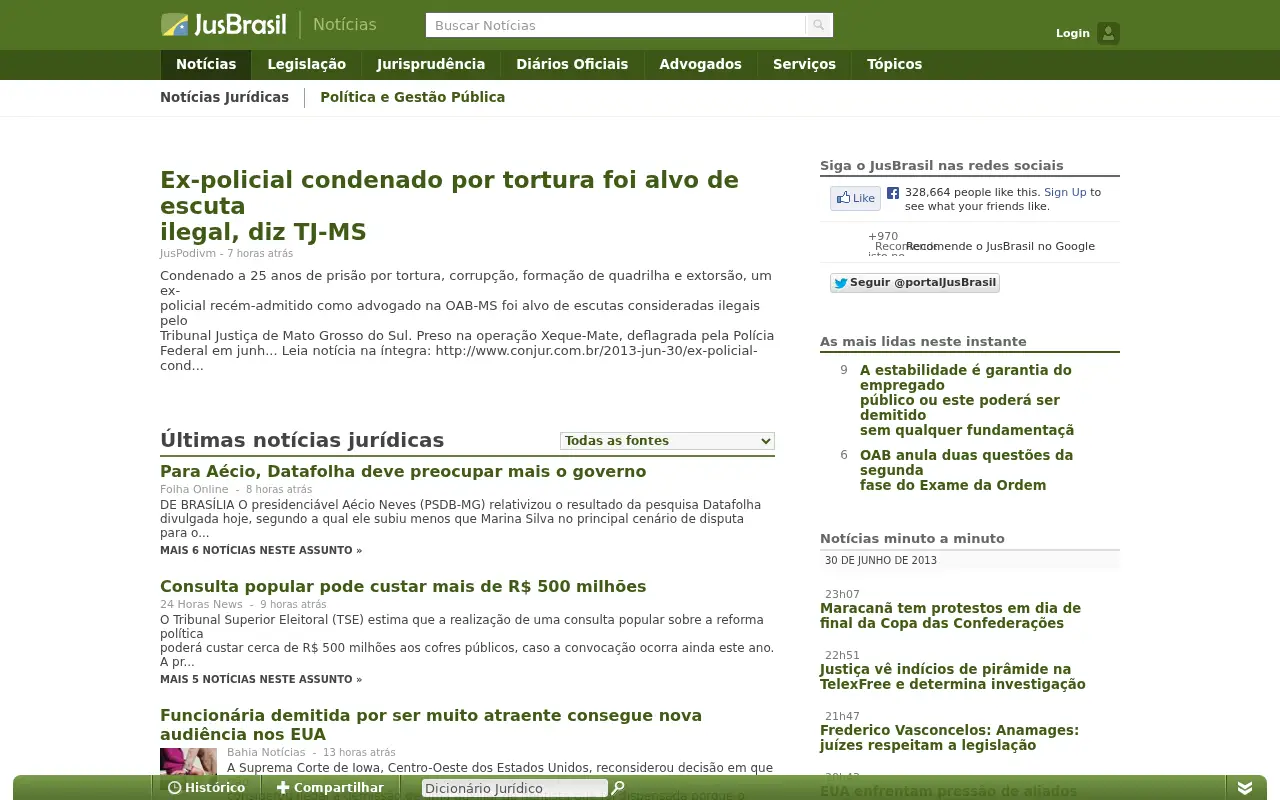Viewport: 1280px width, 800px height.
Task: Click the Funcionária demitida article thumbnail
Action: coord(188,768)
